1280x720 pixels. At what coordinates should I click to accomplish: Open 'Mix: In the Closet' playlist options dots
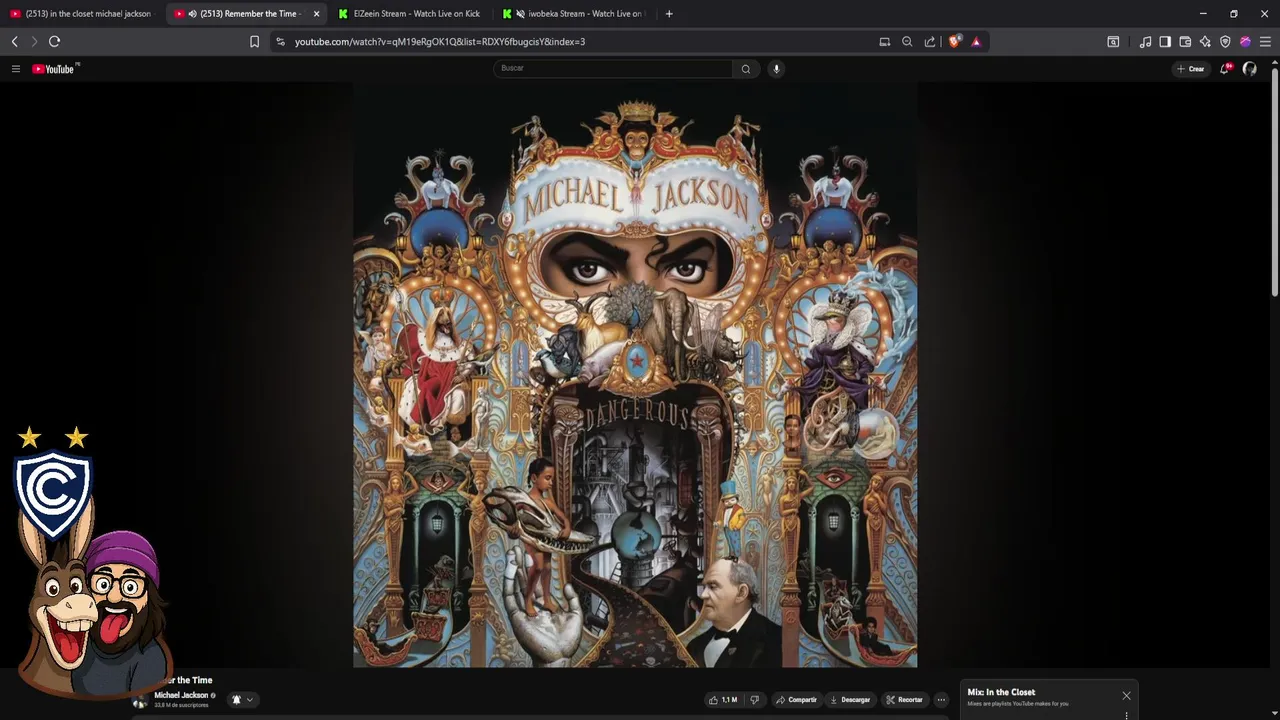(1126, 715)
